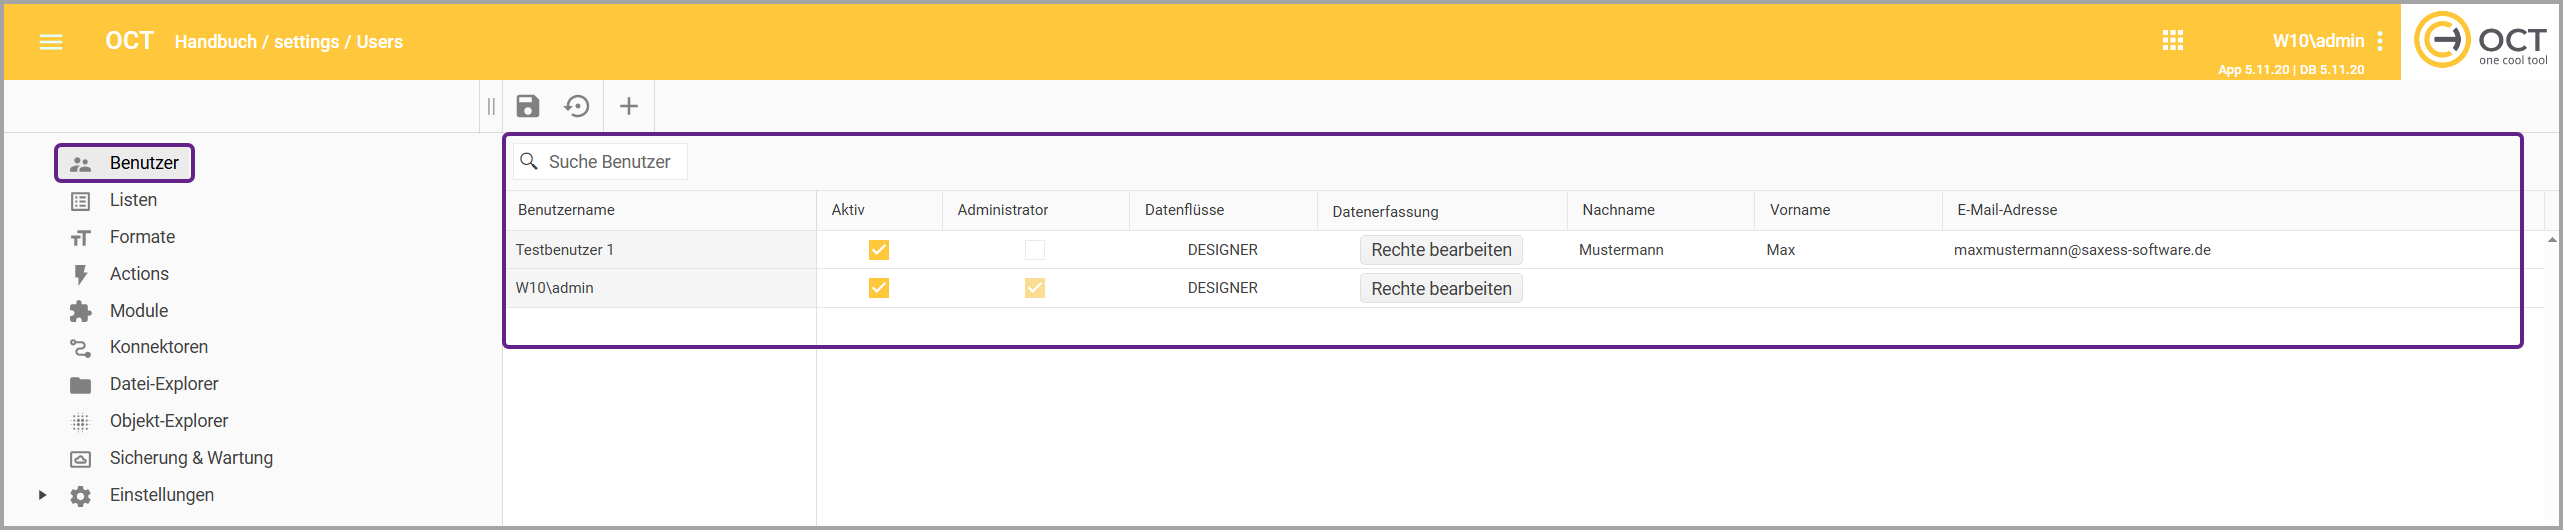The height and width of the screenshot is (530, 2563).
Task: Open Konnektoren in the sidebar
Action: [x=159, y=347]
